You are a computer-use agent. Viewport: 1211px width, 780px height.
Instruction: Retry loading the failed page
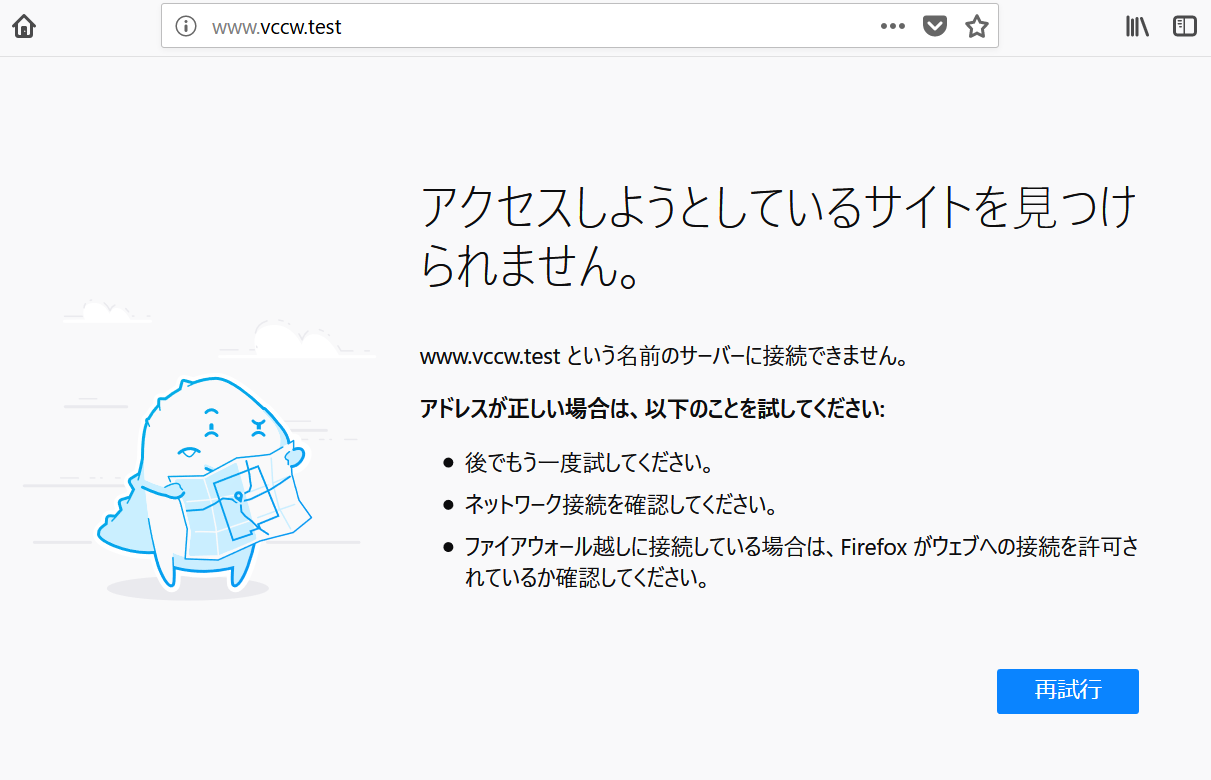(1067, 691)
